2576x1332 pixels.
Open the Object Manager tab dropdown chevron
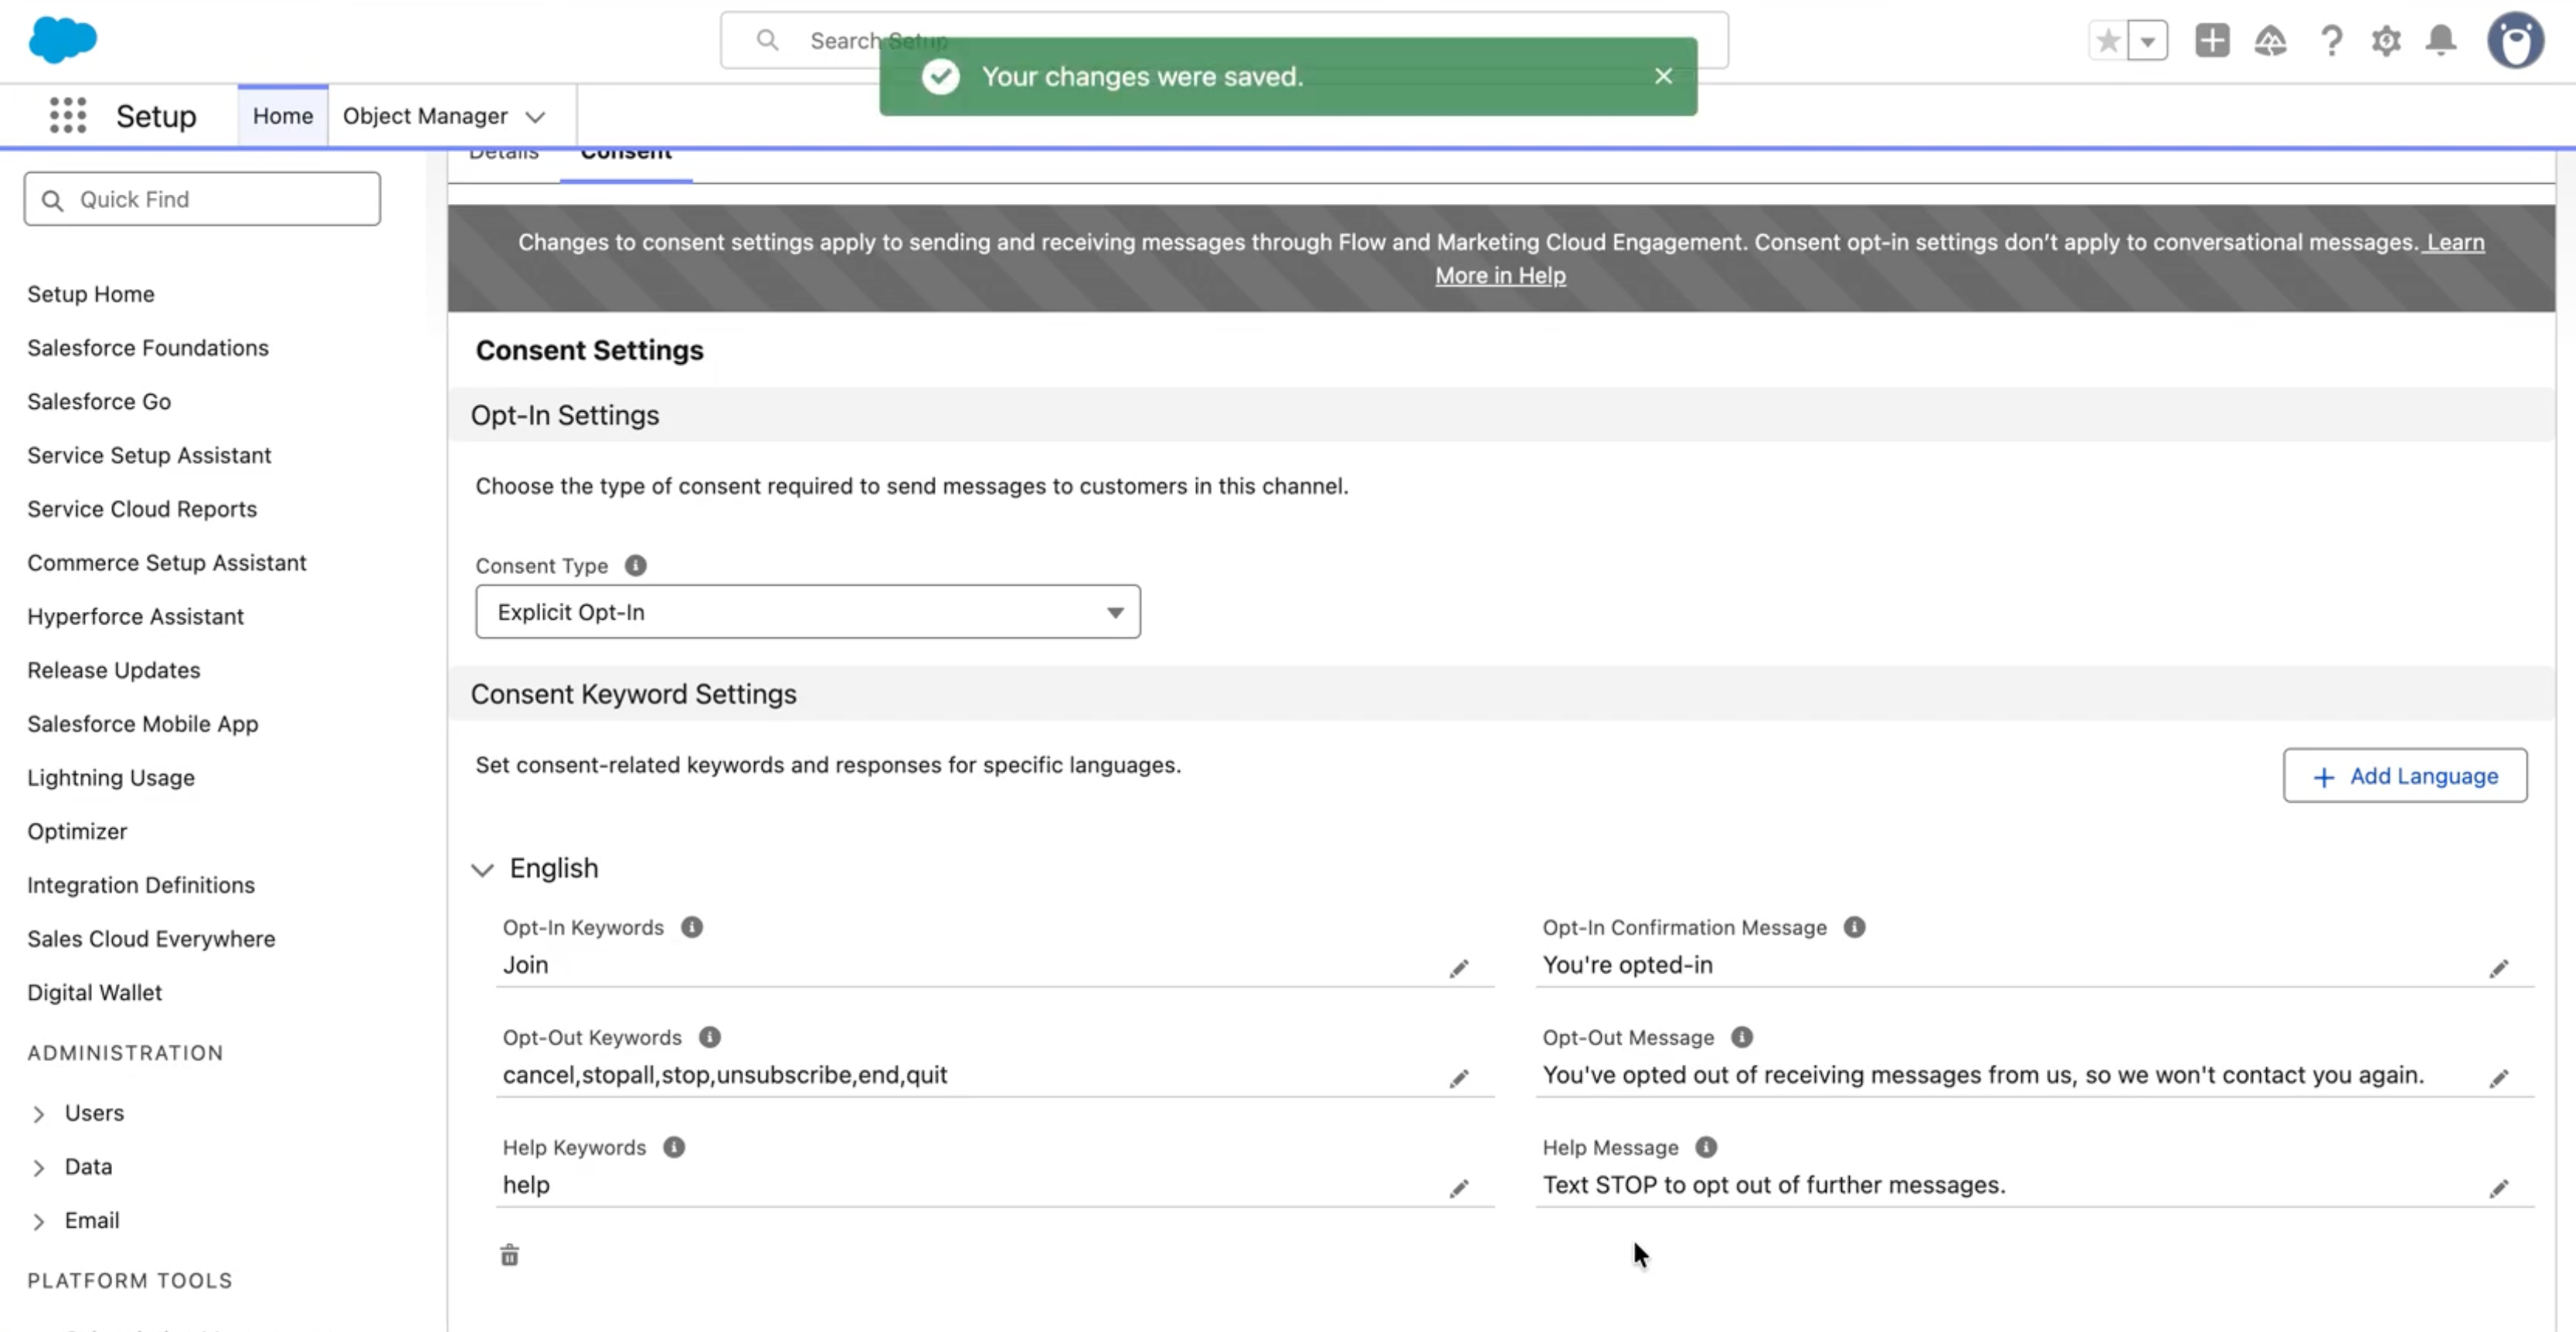(536, 117)
